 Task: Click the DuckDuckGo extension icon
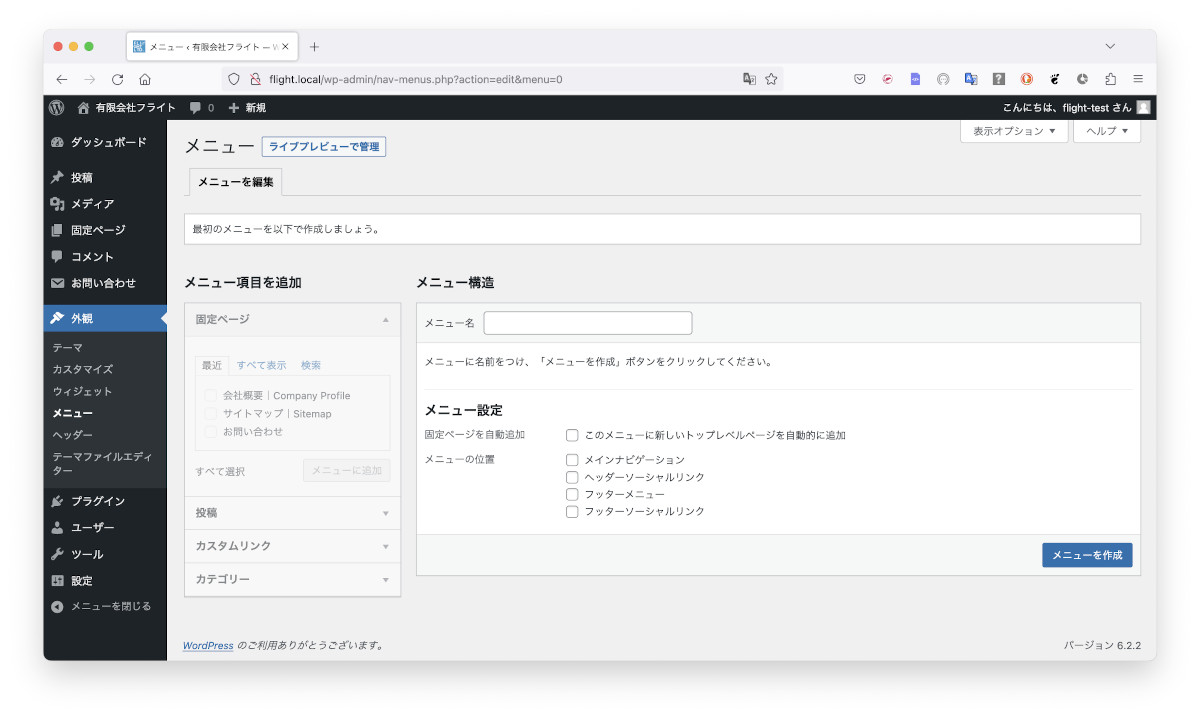[x=1026, y=79]
